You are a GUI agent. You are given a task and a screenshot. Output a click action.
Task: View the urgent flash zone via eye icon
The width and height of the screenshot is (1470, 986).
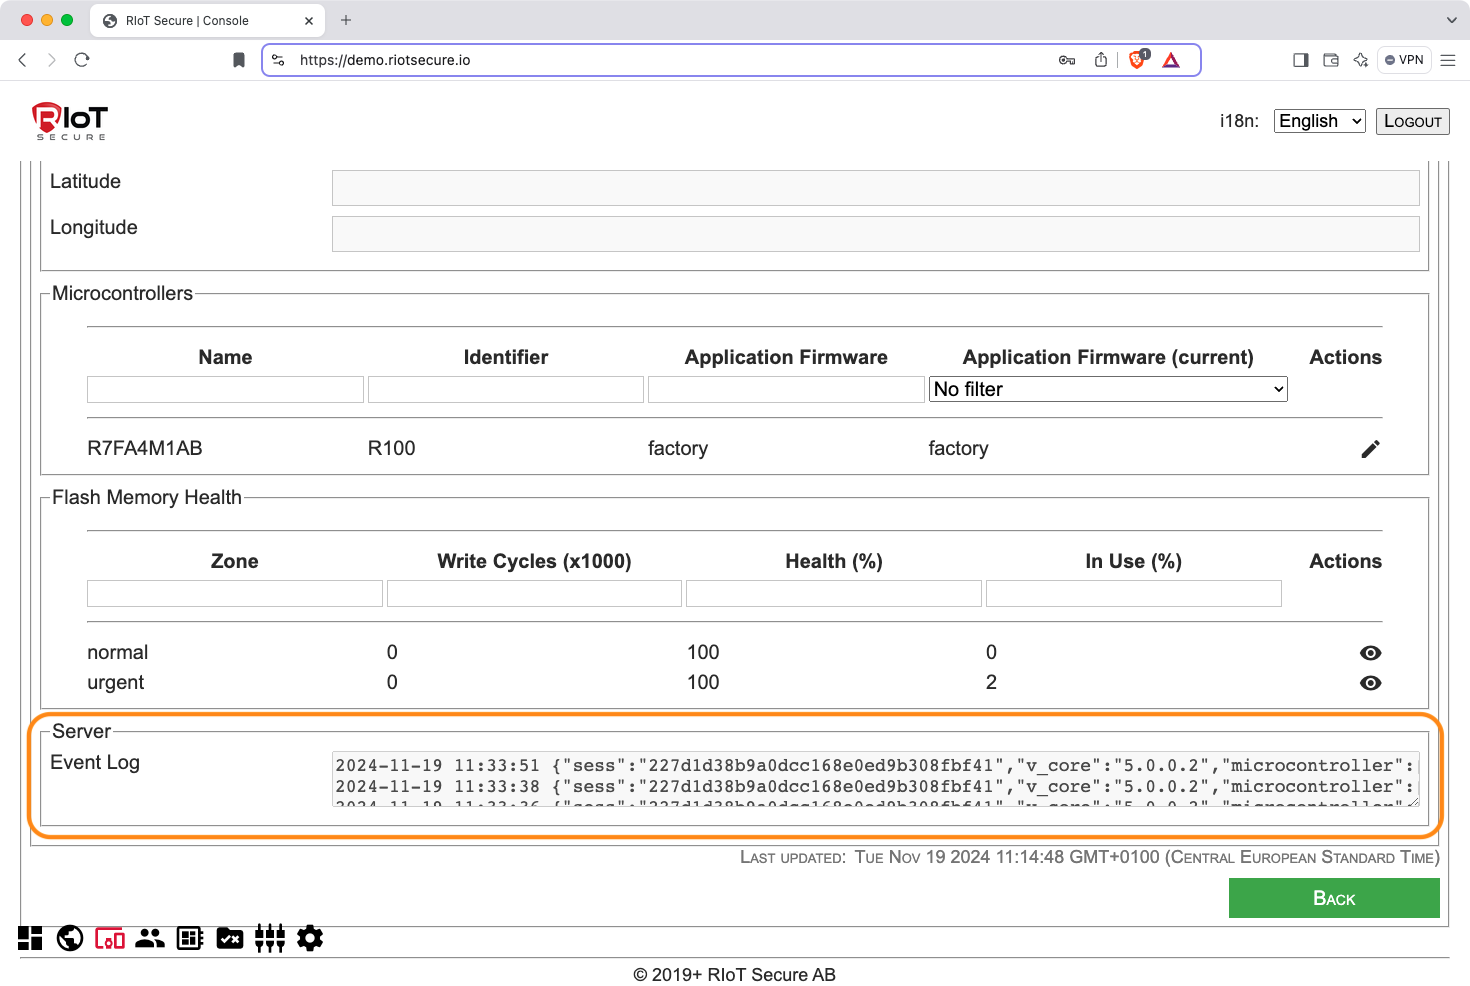click(x=1370, y=683)
